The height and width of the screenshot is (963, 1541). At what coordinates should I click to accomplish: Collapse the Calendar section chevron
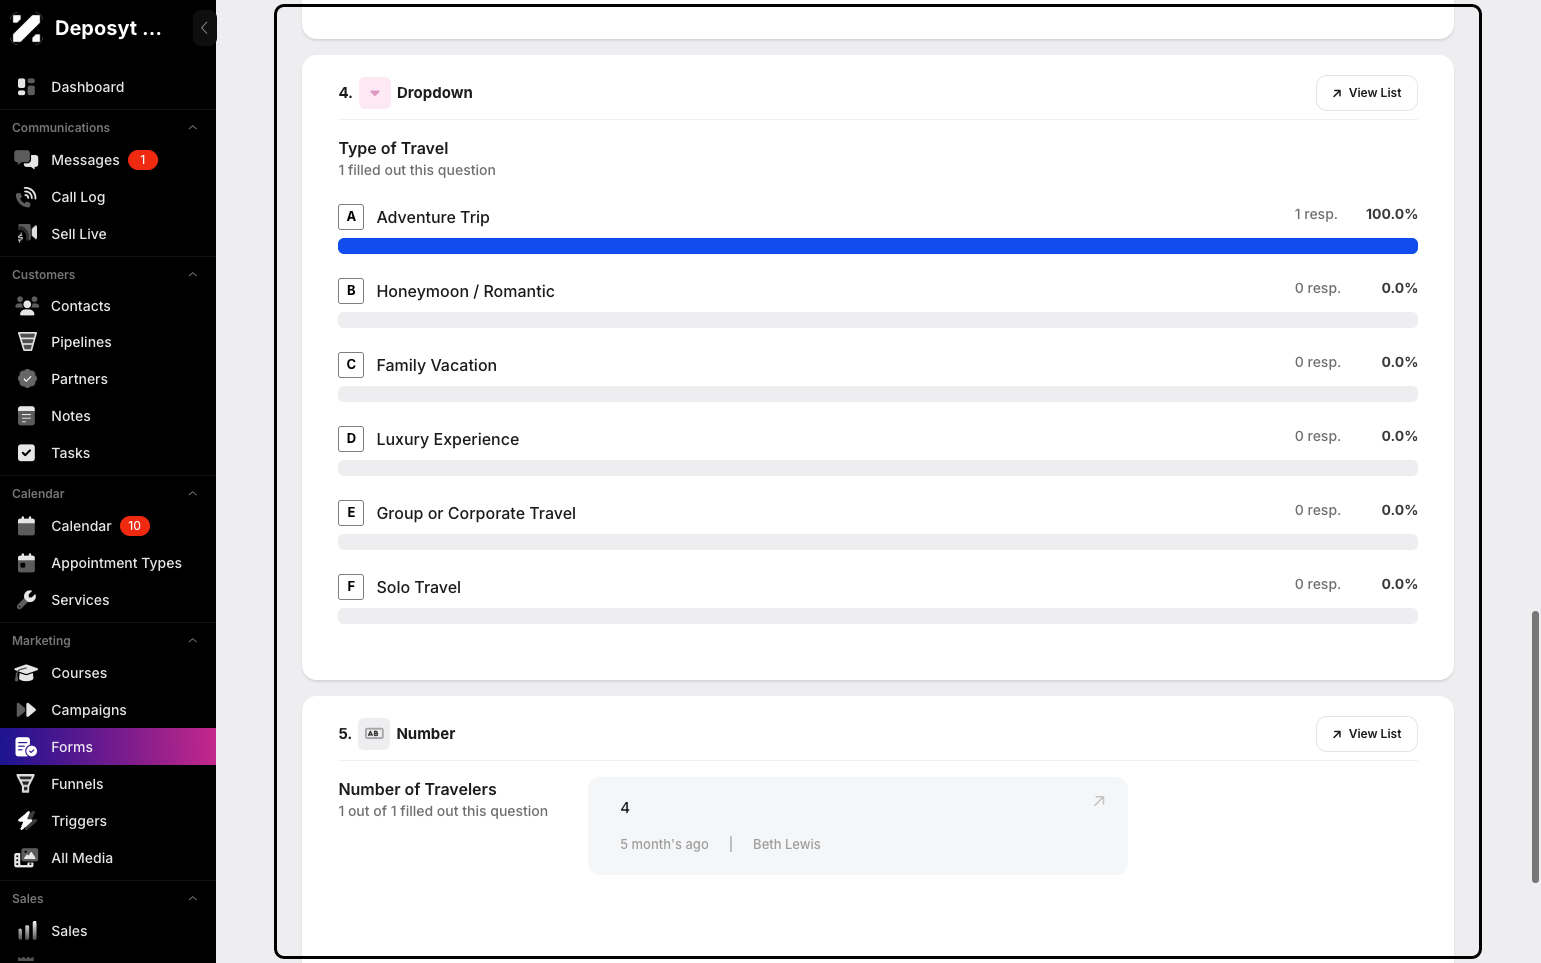click(193, 494)
